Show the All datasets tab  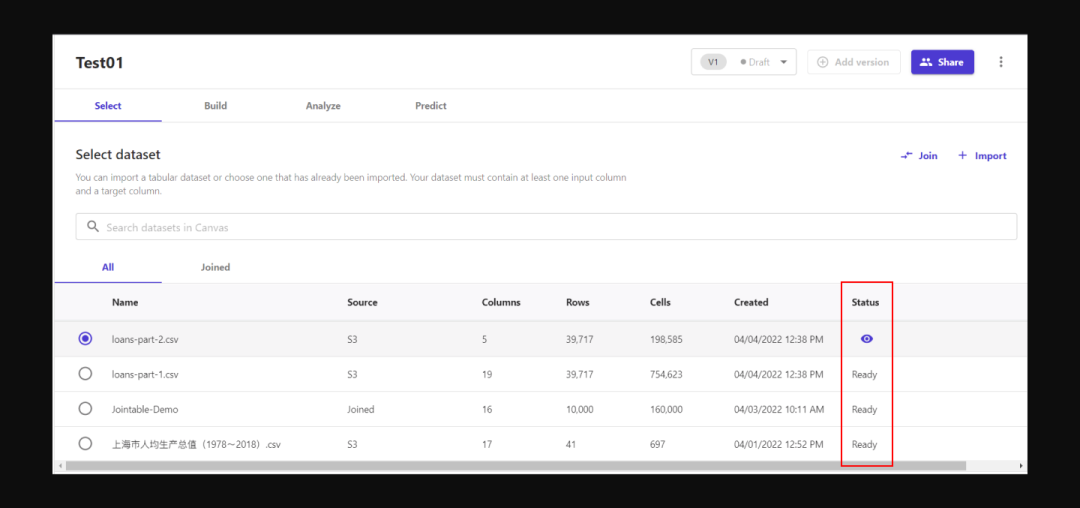[108, 267]
